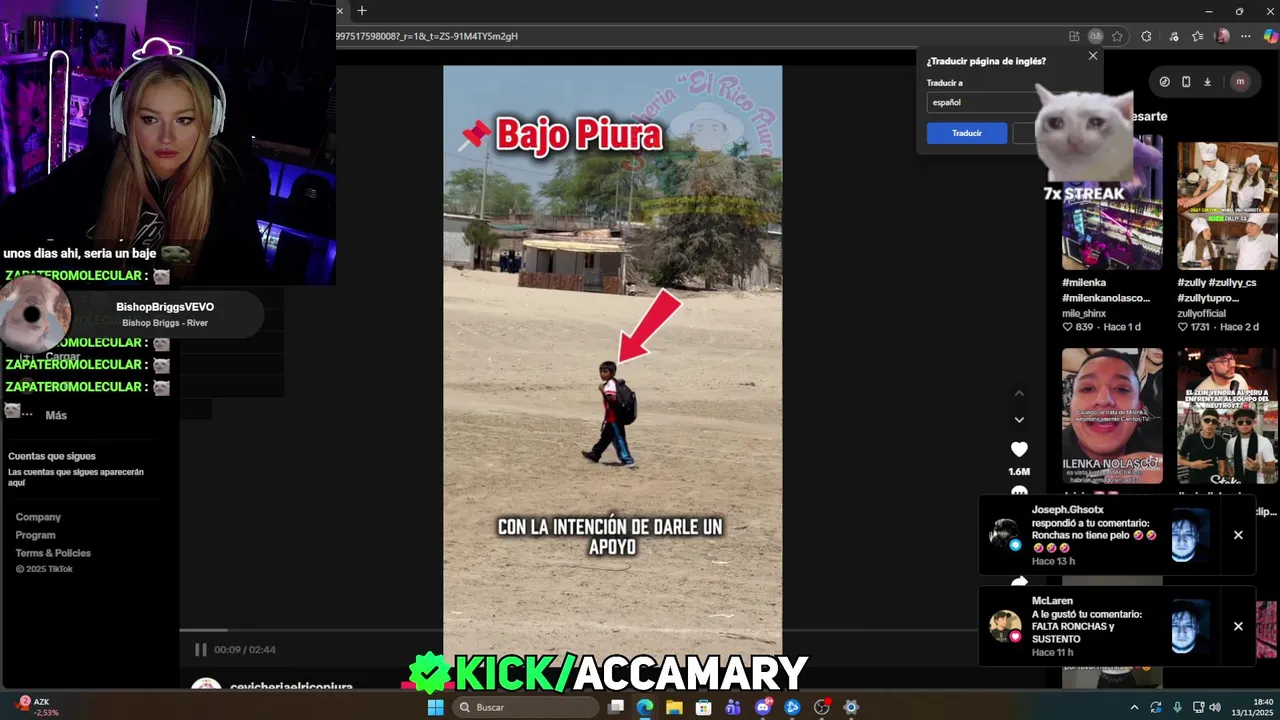Click the TikTok download desktop app icon
Viewport: 1280px width, 720px height.
pos(1207,82)
